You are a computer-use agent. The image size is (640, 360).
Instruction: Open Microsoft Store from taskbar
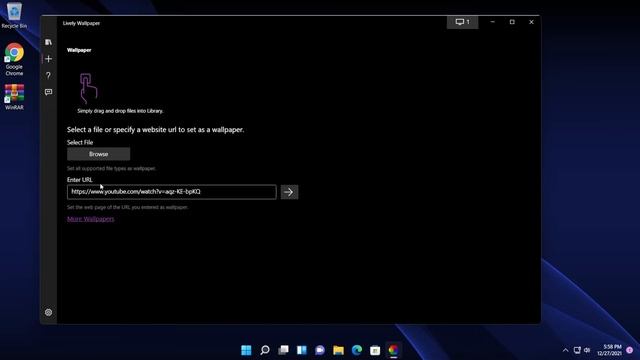click(375, 350)
